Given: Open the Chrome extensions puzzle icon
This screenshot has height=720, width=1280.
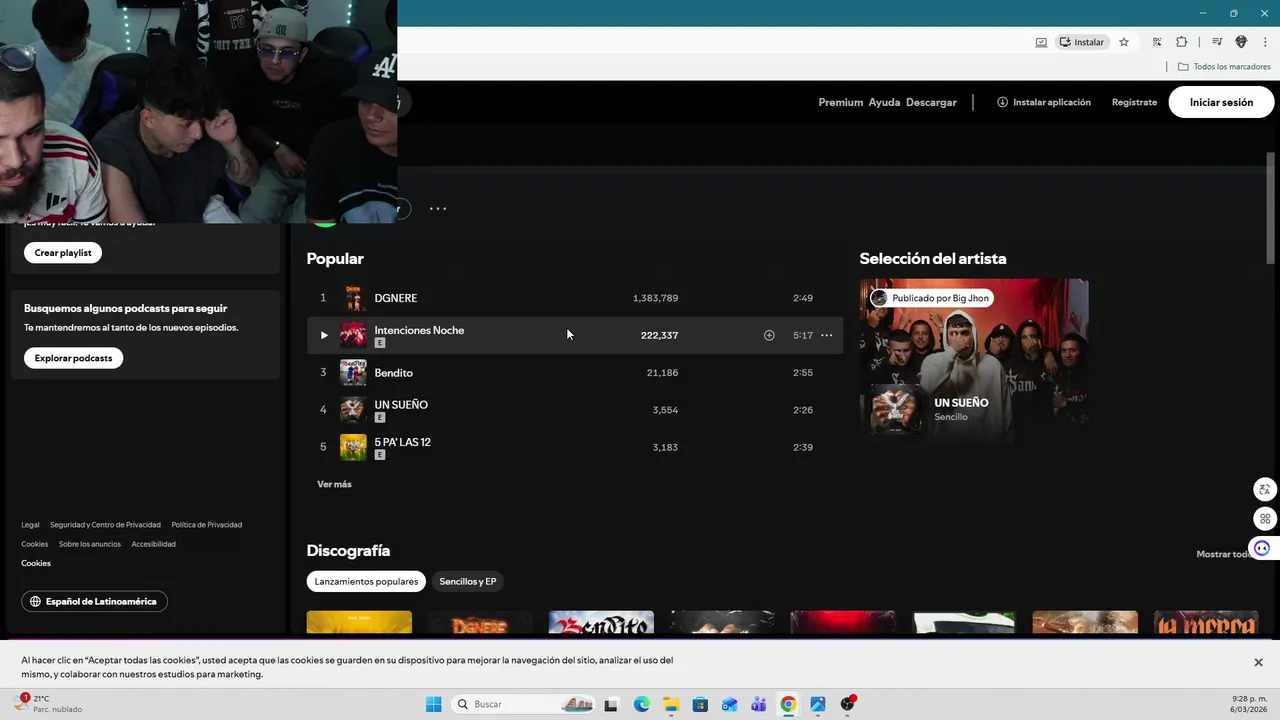Looking at the screenshot, I should coord(1181,42).
